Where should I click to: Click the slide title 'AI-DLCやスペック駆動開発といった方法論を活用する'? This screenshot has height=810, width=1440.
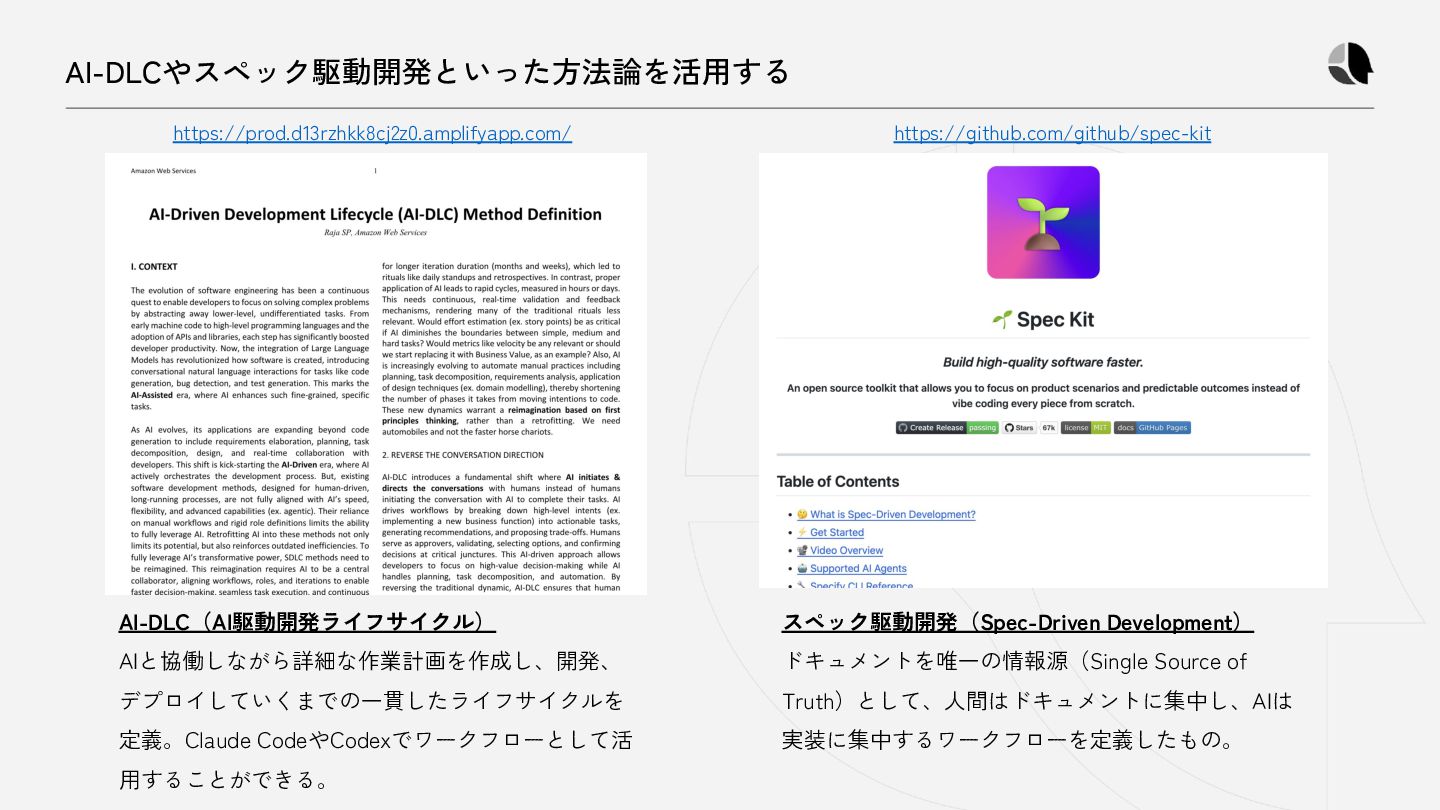pos(427,72)
